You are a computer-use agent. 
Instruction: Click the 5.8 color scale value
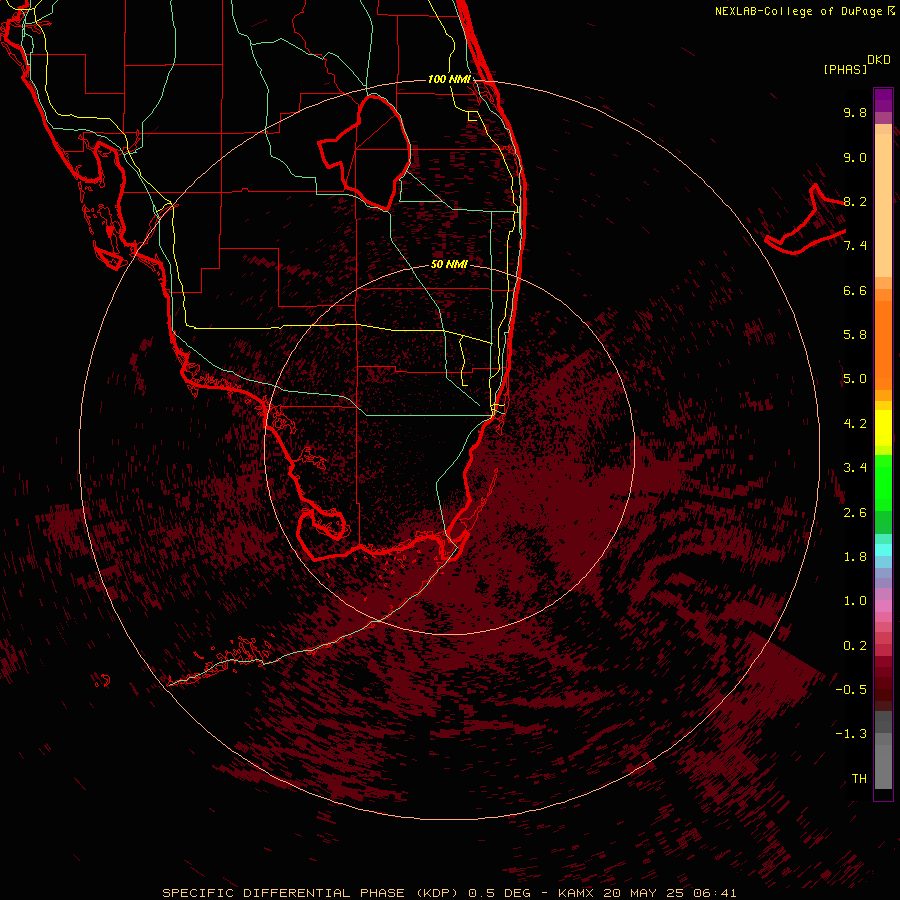[x=855, y=335]
